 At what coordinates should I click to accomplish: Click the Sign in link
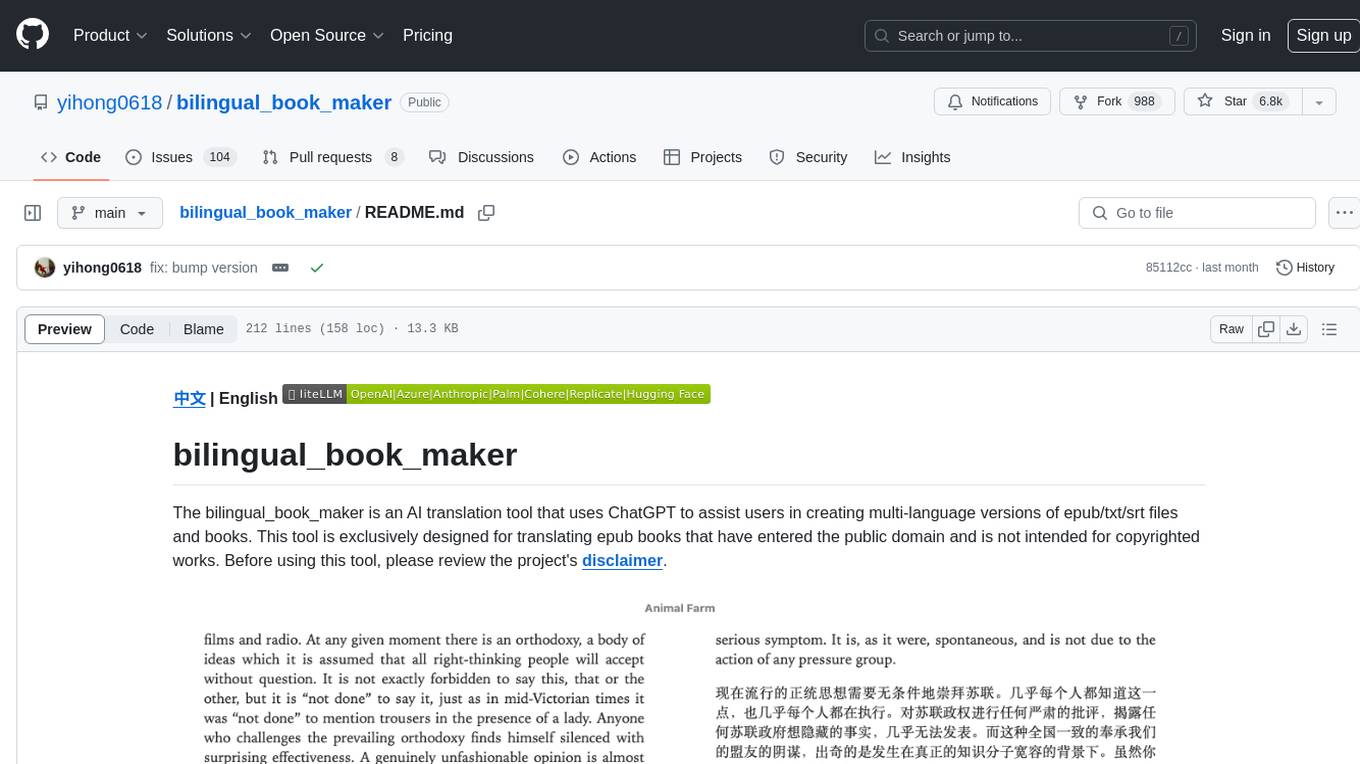[x=1245, y=35]
